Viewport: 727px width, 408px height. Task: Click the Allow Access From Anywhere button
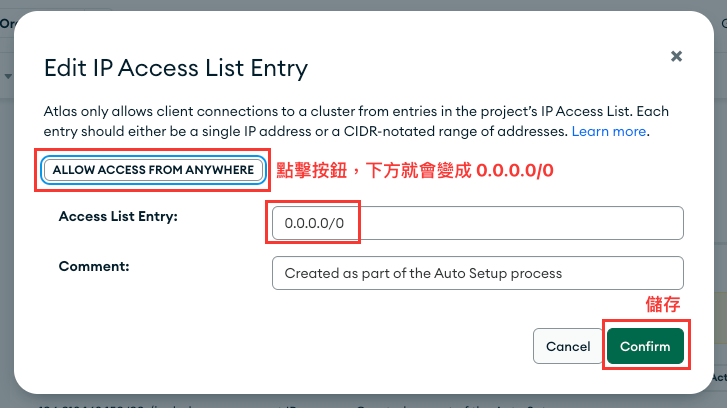click(x=153, y=170)
